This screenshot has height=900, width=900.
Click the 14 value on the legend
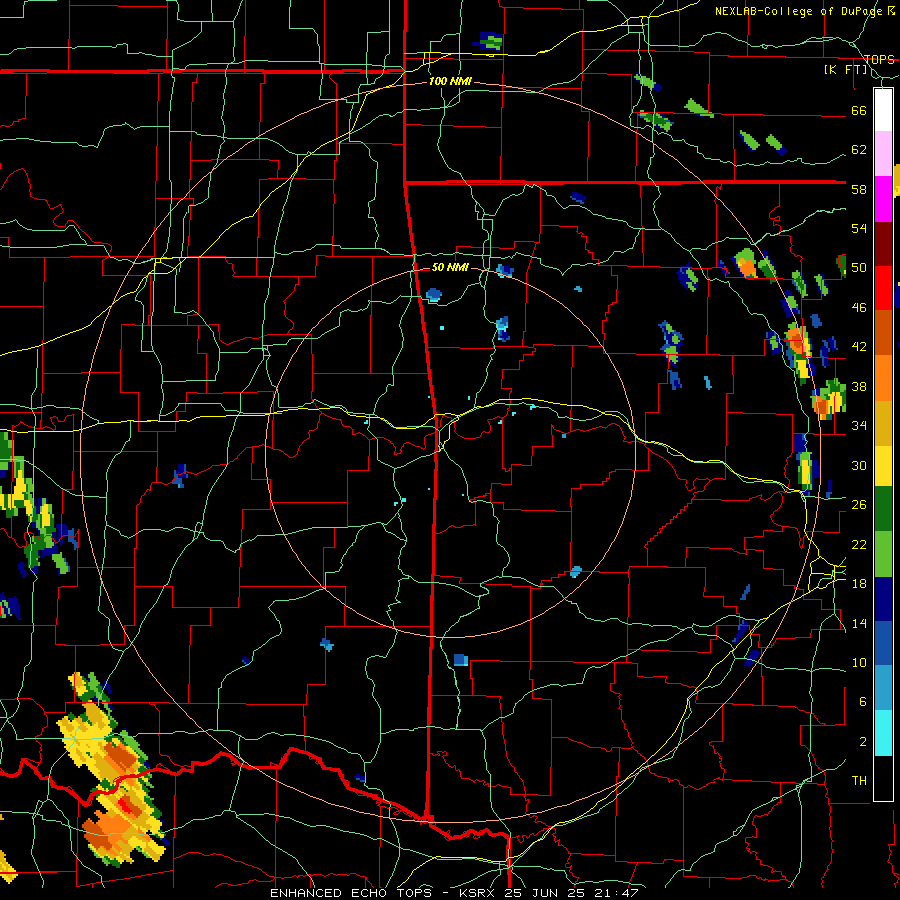pyautogui.click(x=859, y=623)
